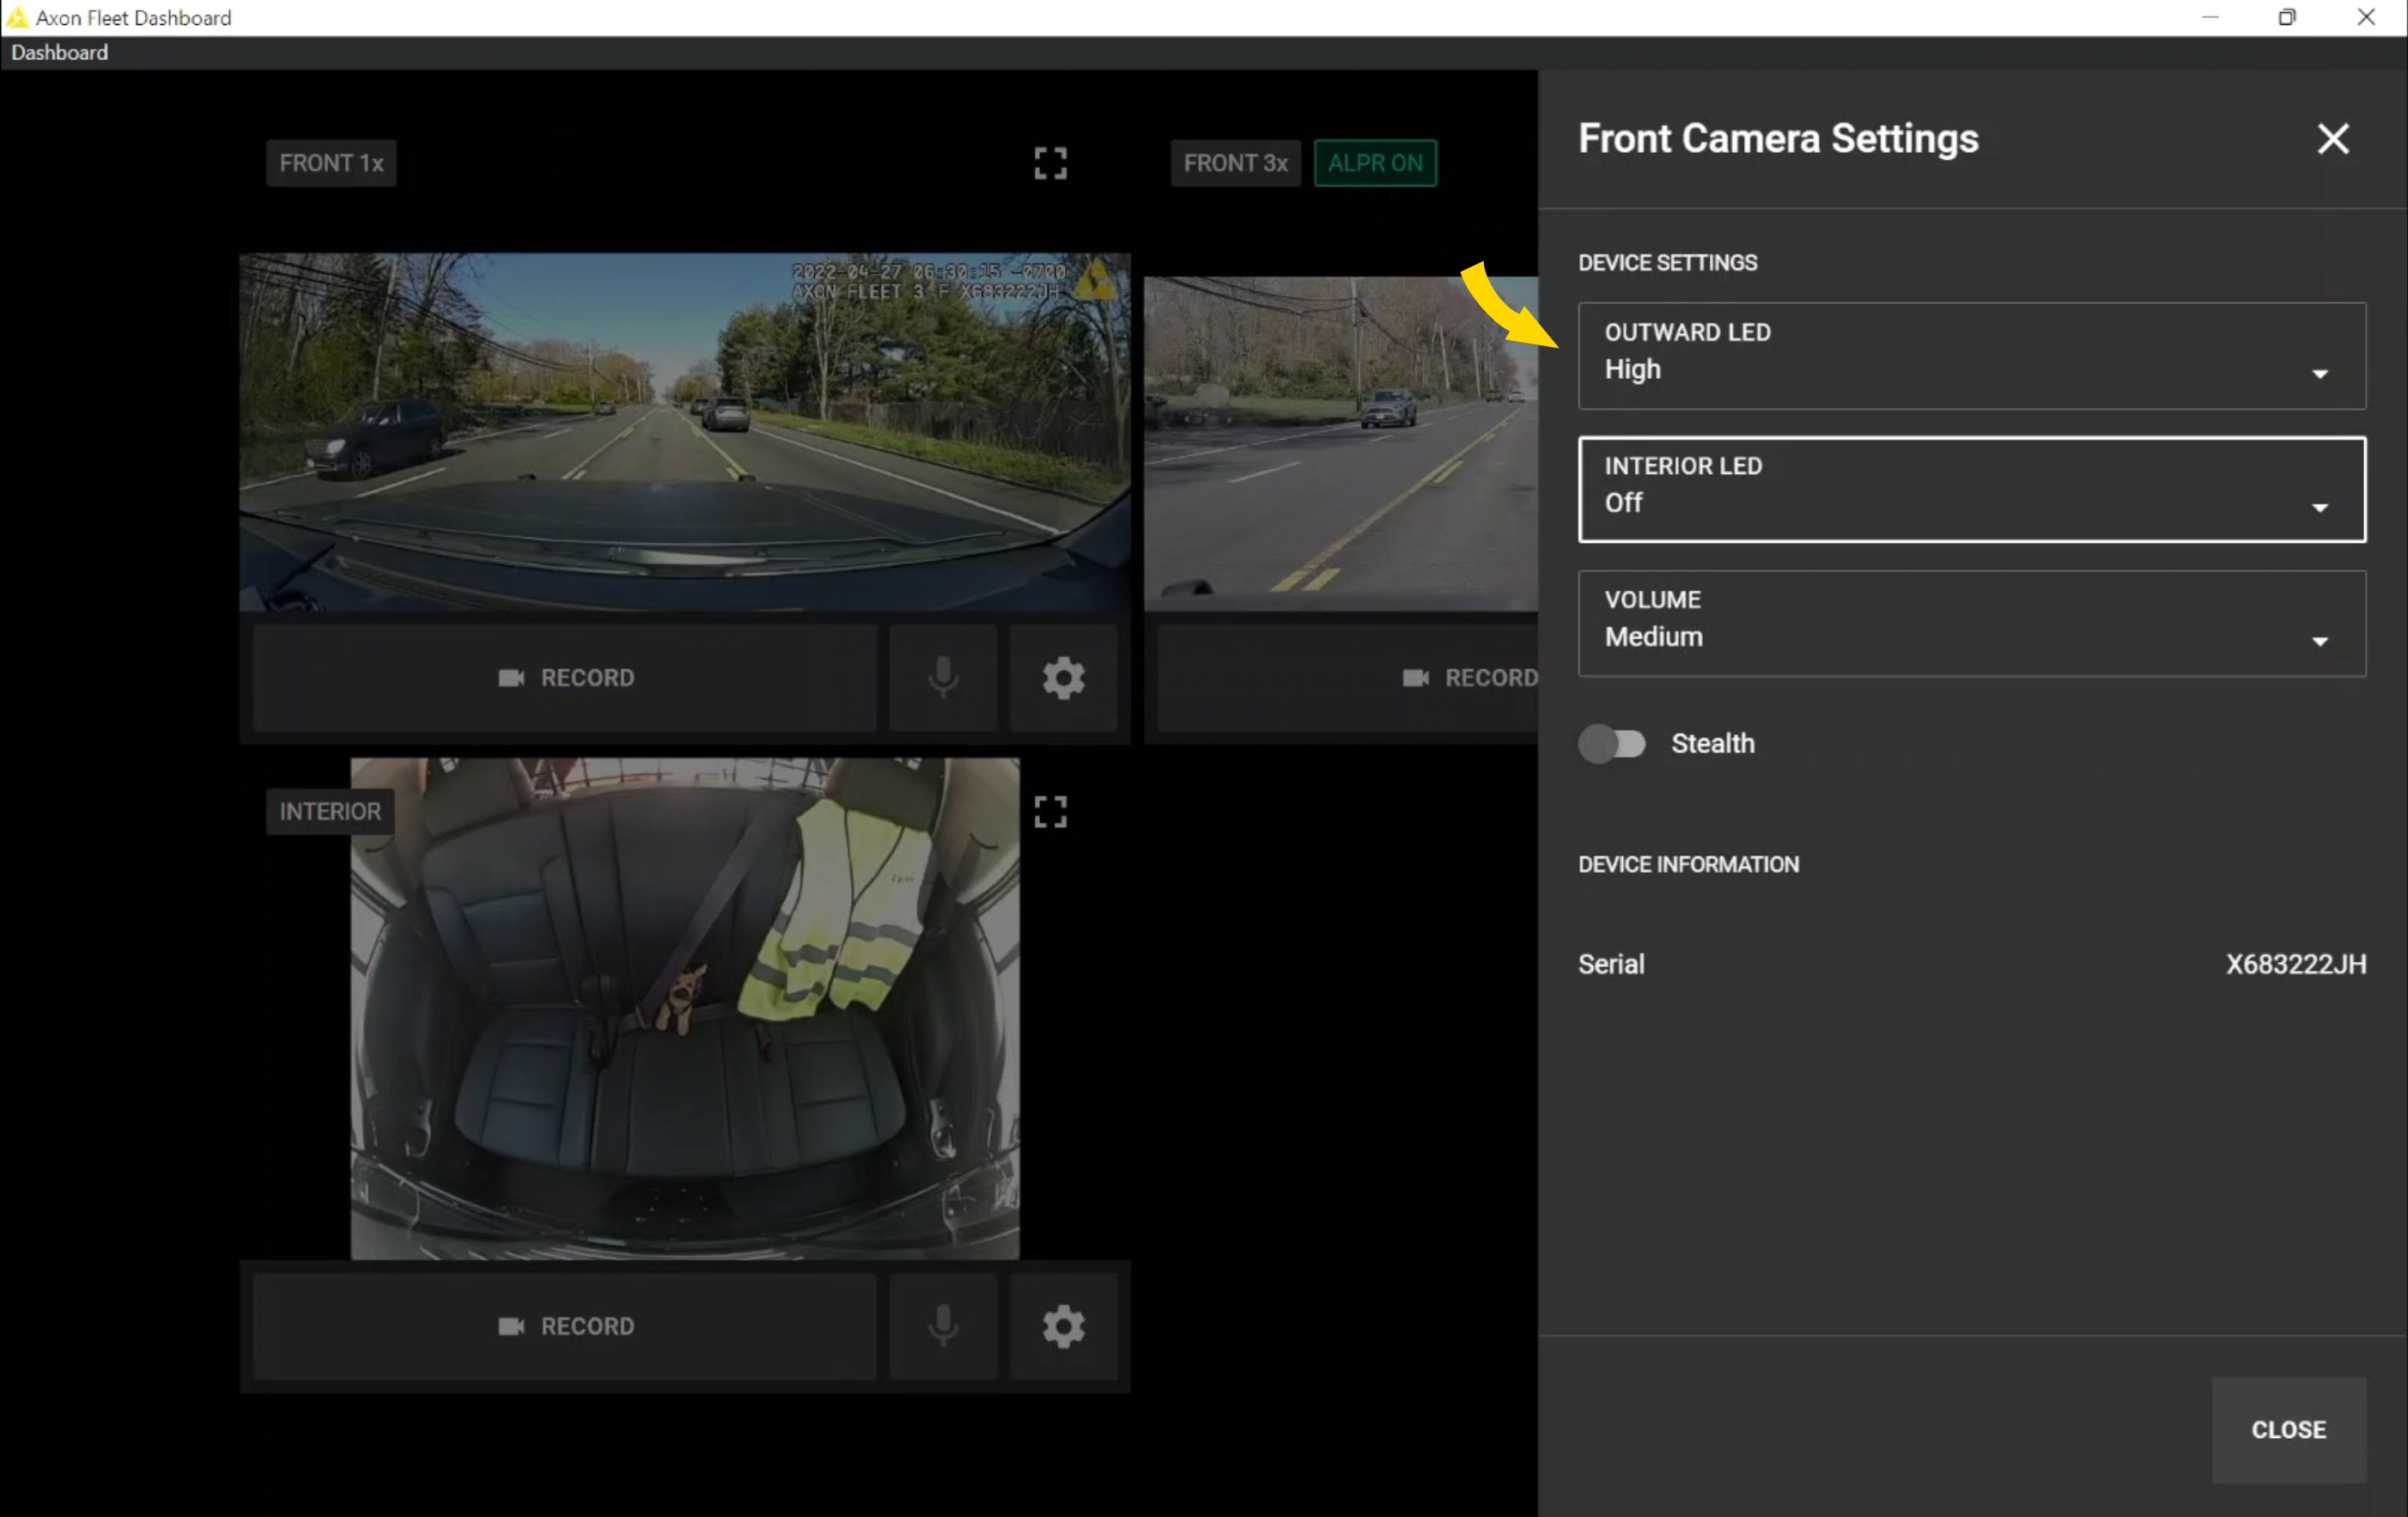Select the FRONT 3x camera label
The image size is (2408, 1517).
tap(1235, 163)
